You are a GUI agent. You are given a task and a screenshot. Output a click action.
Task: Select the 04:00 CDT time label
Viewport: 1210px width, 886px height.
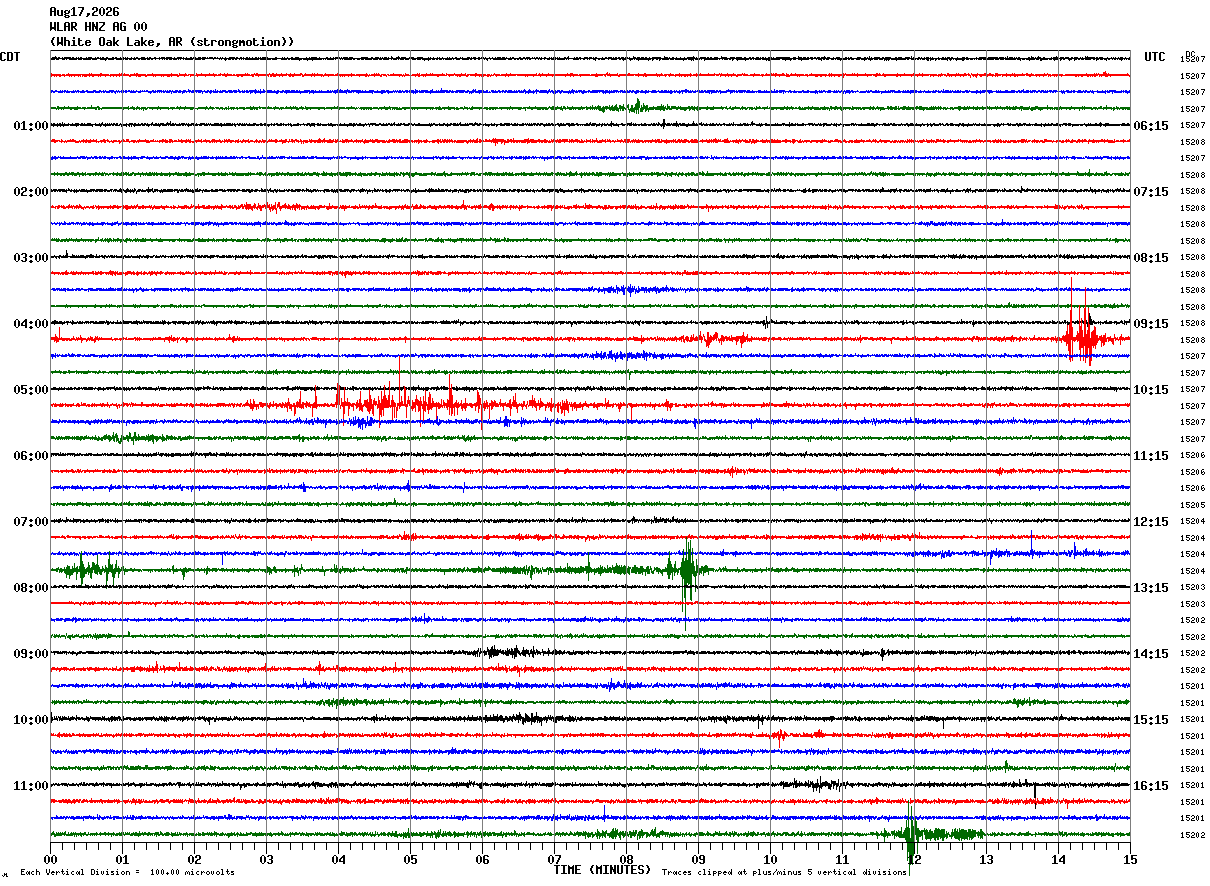tap(31, 324)
